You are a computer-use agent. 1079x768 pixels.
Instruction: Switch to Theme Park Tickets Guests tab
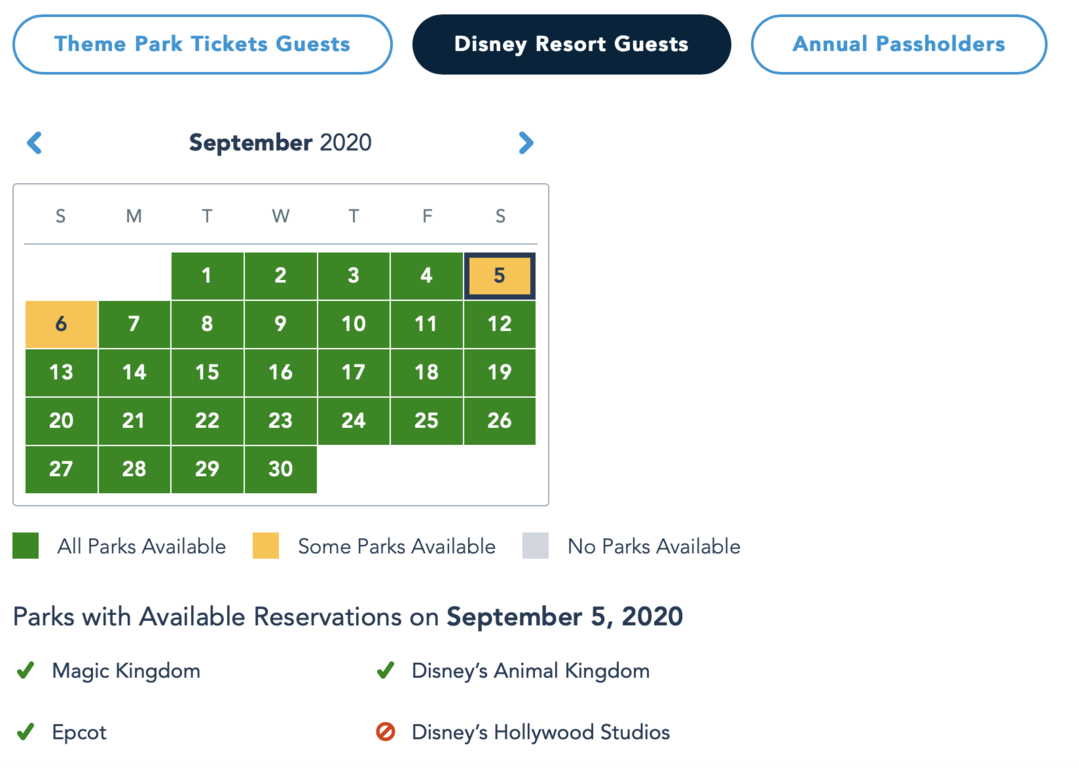click(202, 44)
